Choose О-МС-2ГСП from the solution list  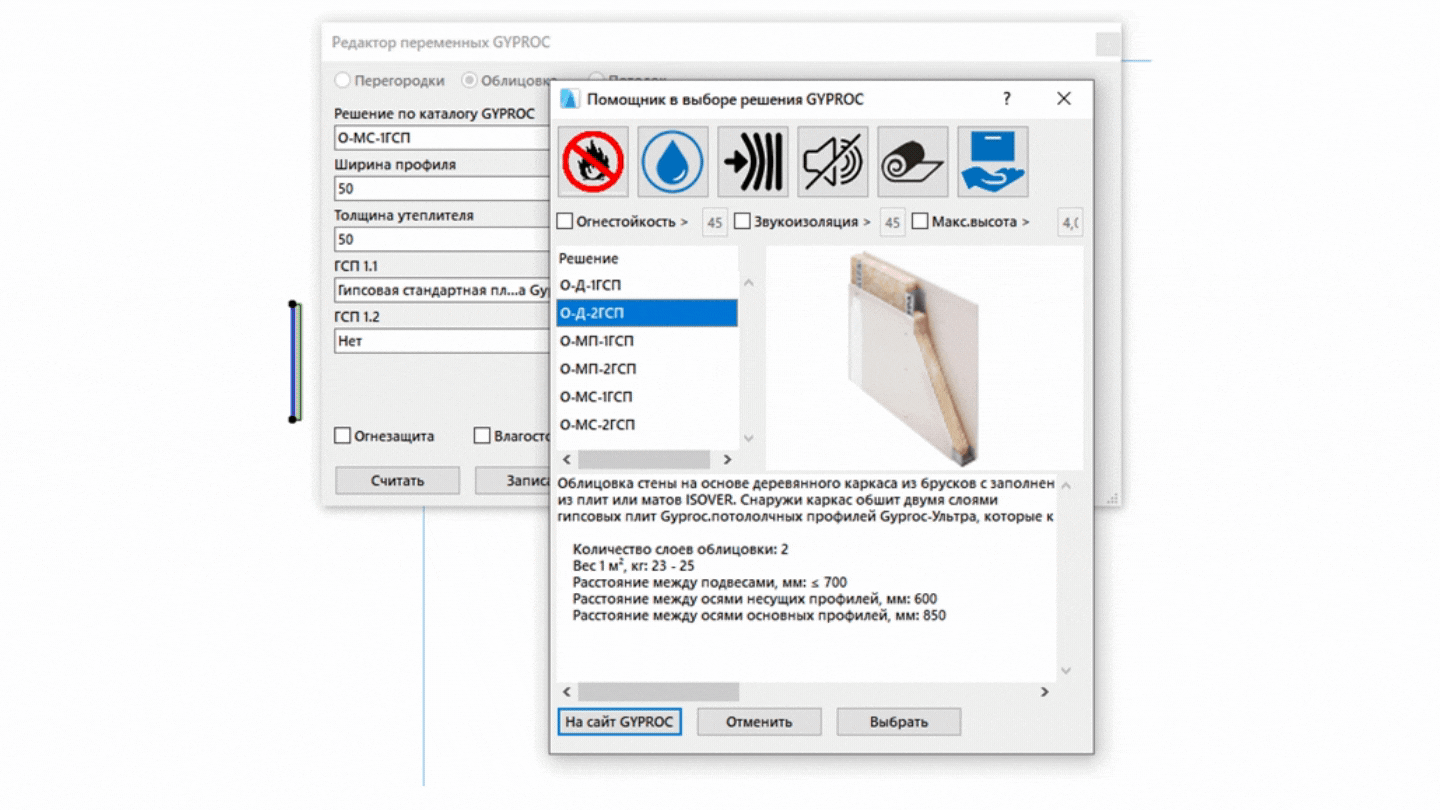click(598, 425)
